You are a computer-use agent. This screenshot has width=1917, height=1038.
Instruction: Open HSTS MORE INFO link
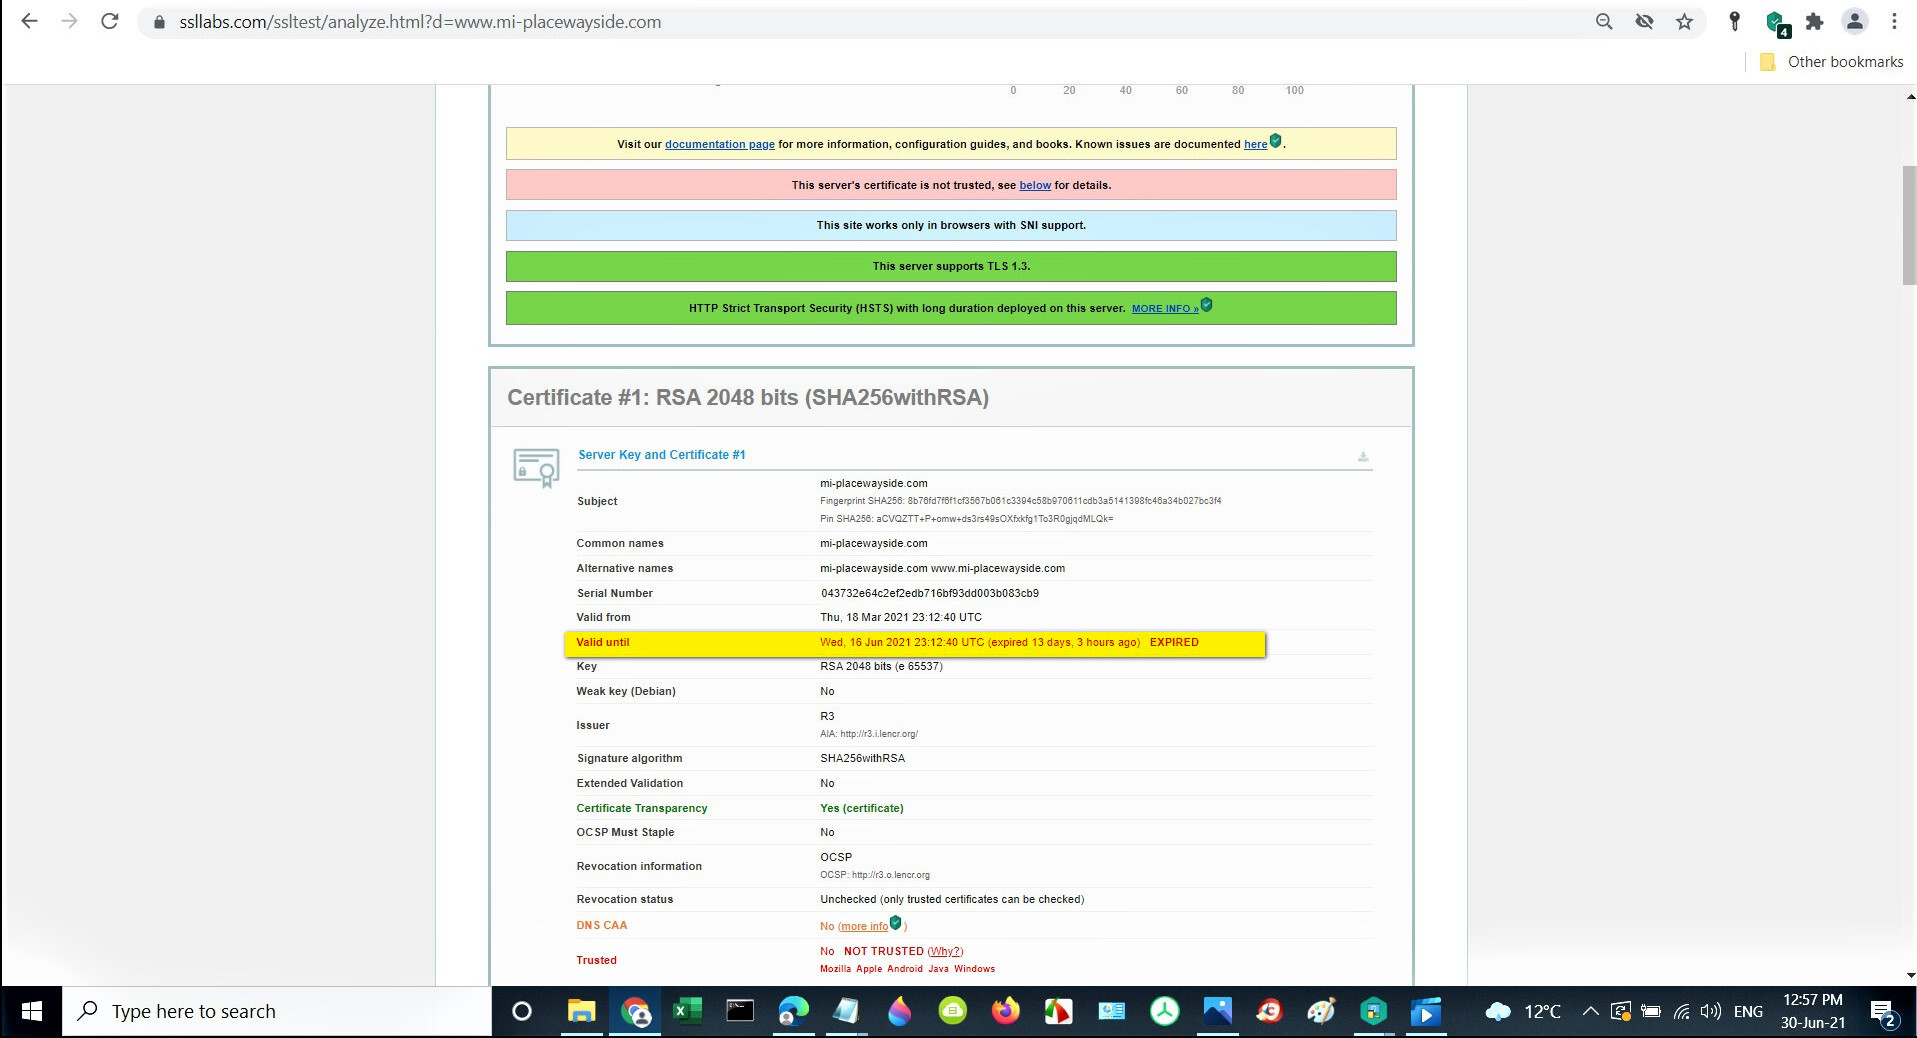coord(1165,308)
